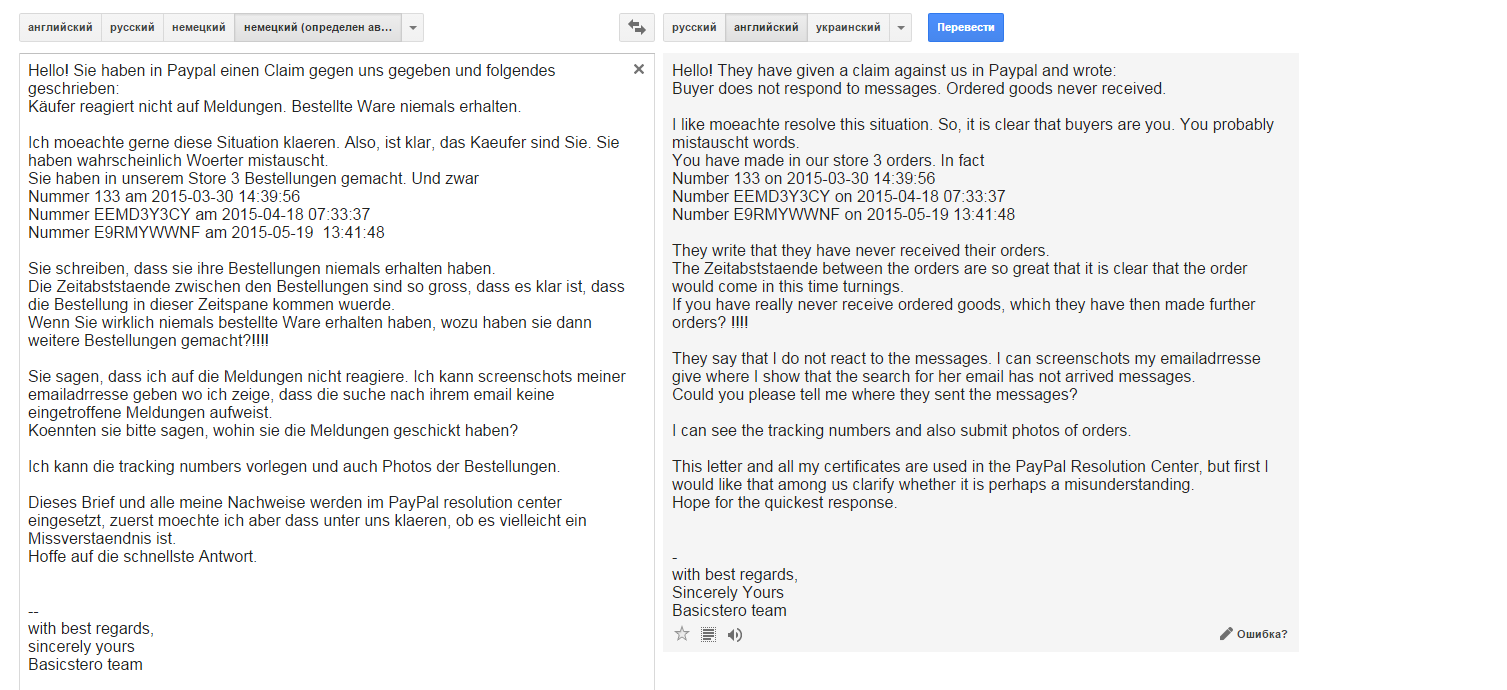Choose 'русский' as source language
This screenshot has width=1507, height=690.
pos(132,28)
